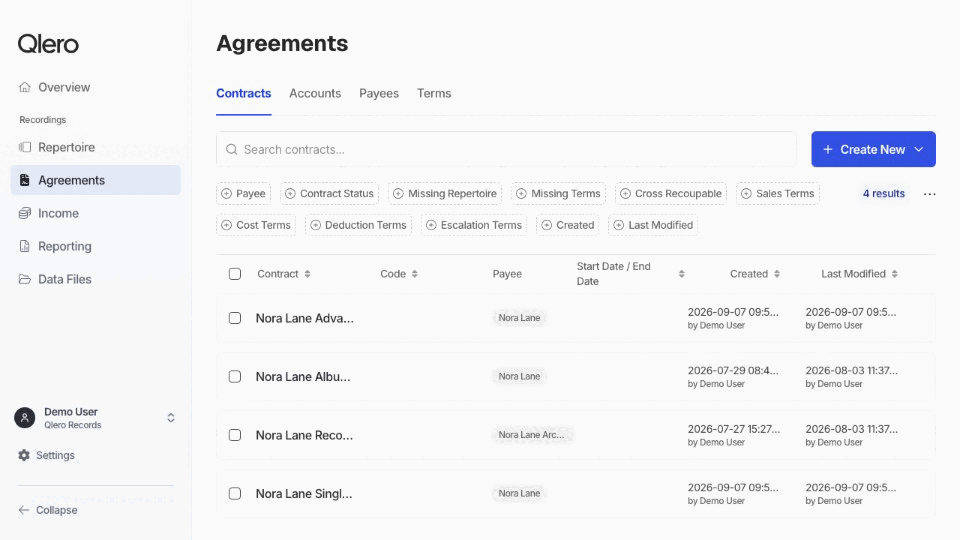
Task: Check the Nora Lane Reco... row checkbox
Action: point(235,435)
